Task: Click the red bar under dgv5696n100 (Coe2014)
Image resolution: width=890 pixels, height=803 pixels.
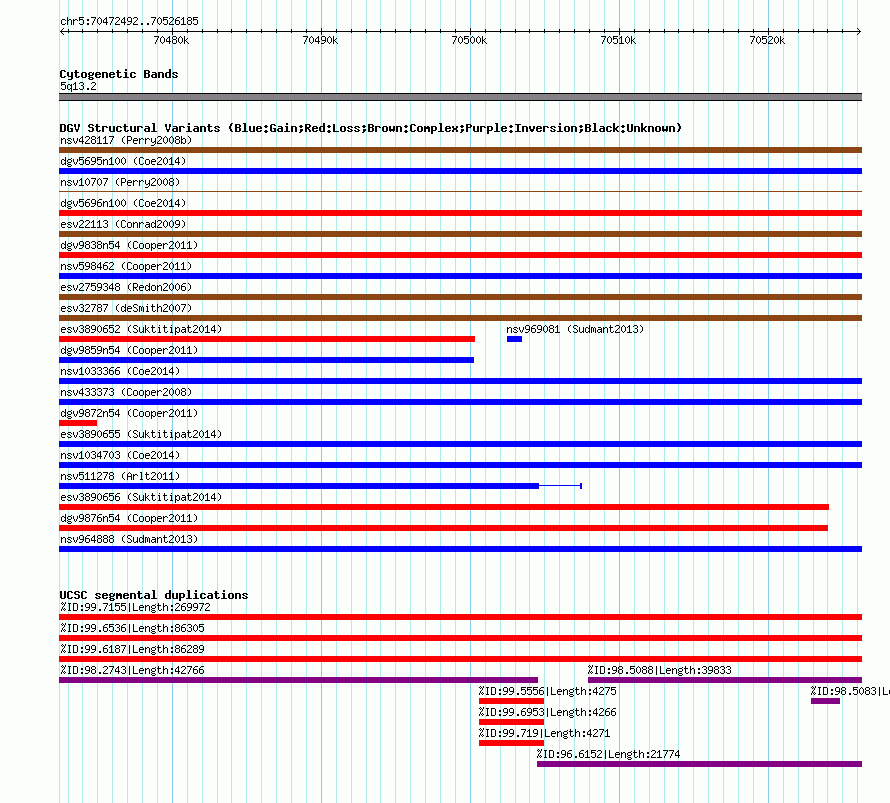Action: [x=460, y=213]
